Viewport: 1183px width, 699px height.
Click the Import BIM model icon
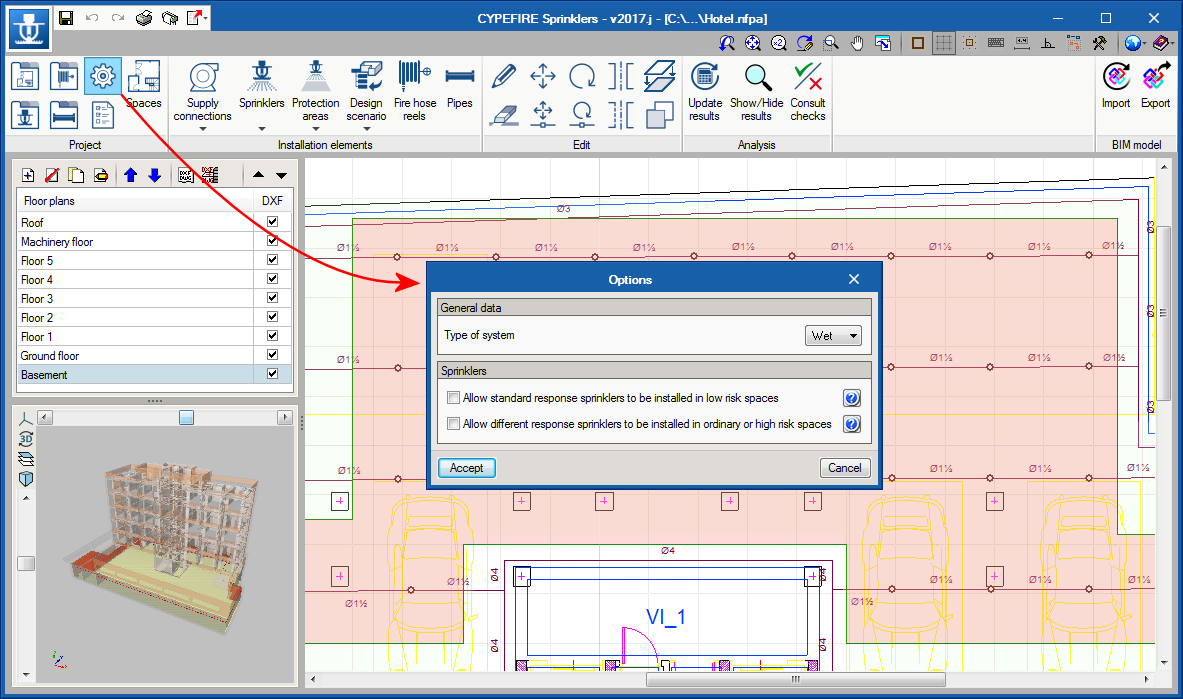pyautogui.click(x=1116, y=78)
